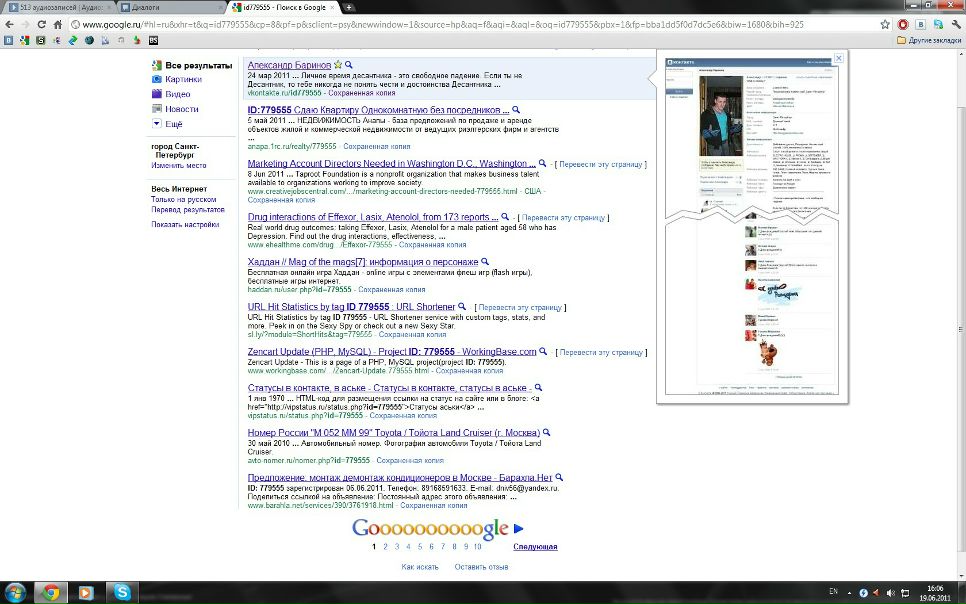Reload the page with the refresh icon

pyautogui.click(x=41, y=23)
